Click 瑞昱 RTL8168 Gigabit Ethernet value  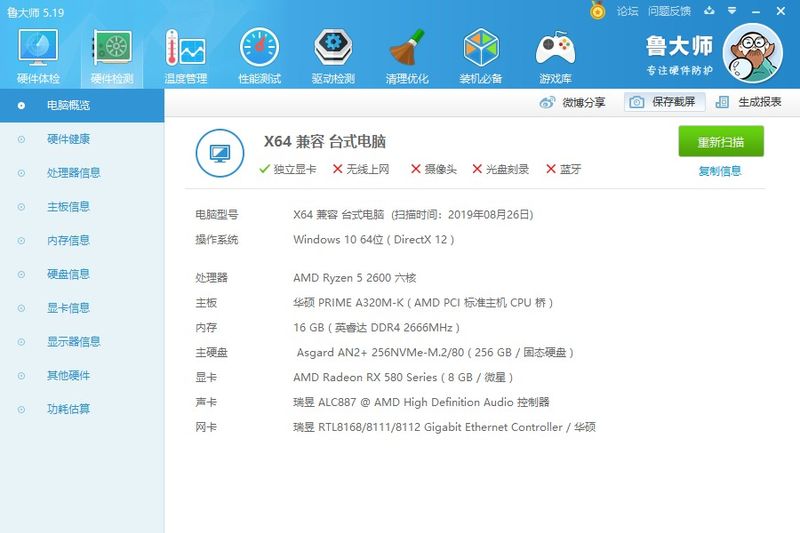(444, 427)
